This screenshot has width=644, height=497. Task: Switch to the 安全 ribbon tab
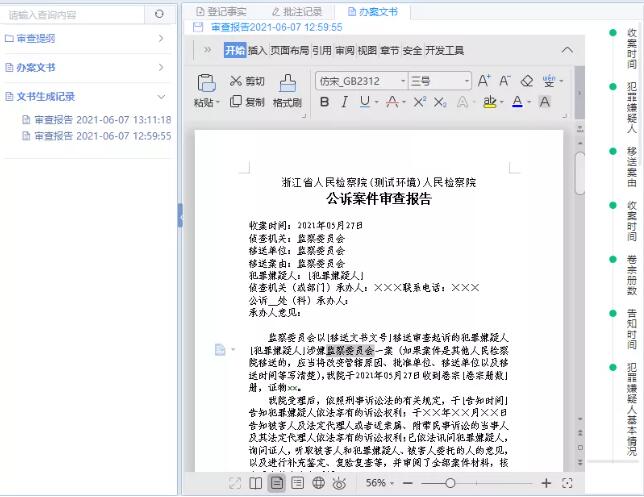tap(412, 50)
